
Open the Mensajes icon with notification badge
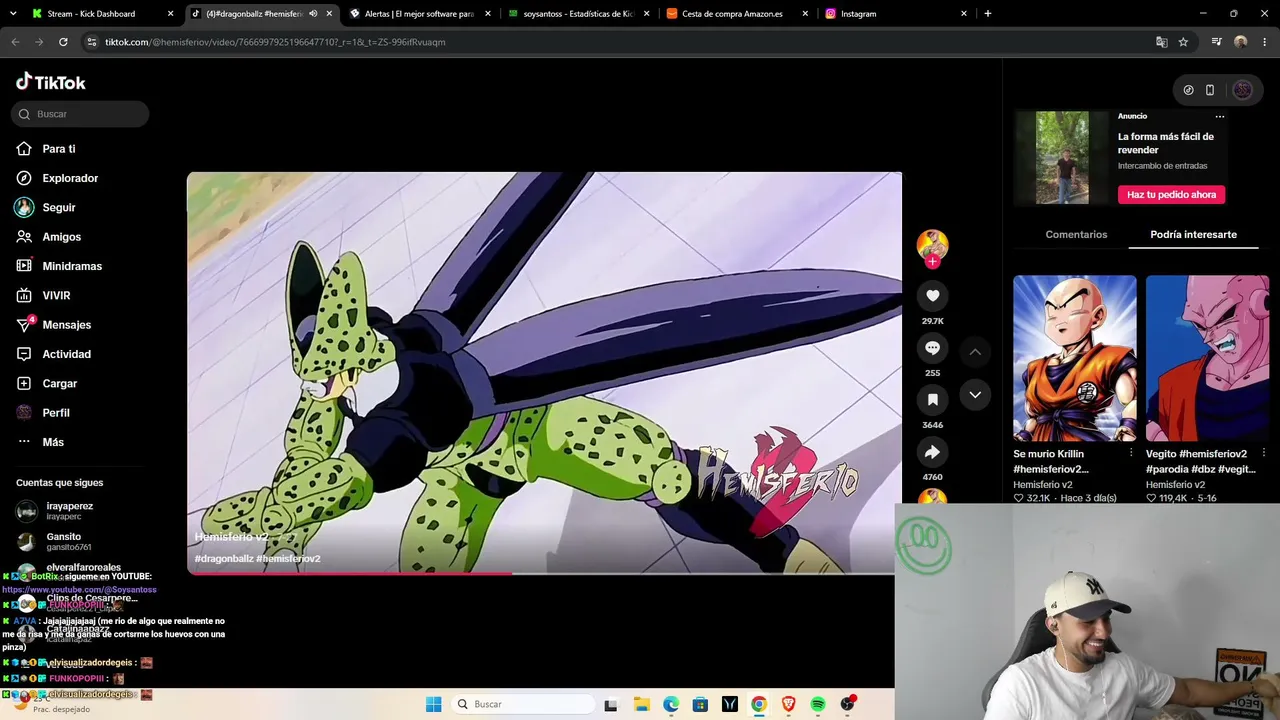(x=25, y=325)
